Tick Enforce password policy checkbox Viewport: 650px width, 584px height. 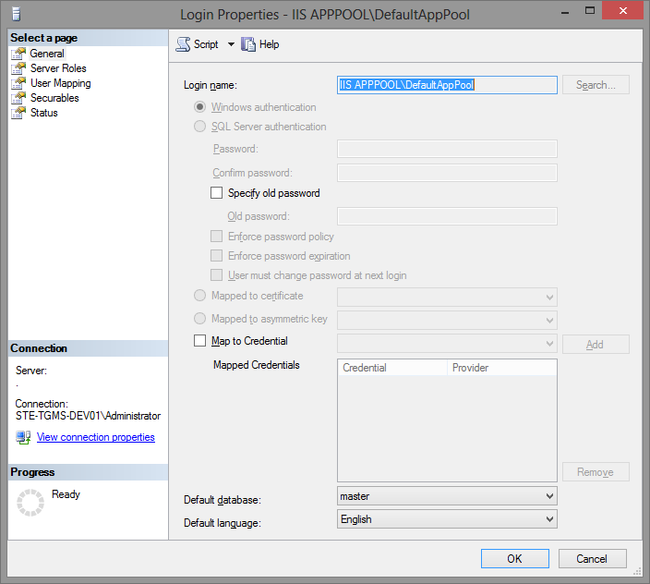[216, 236]
